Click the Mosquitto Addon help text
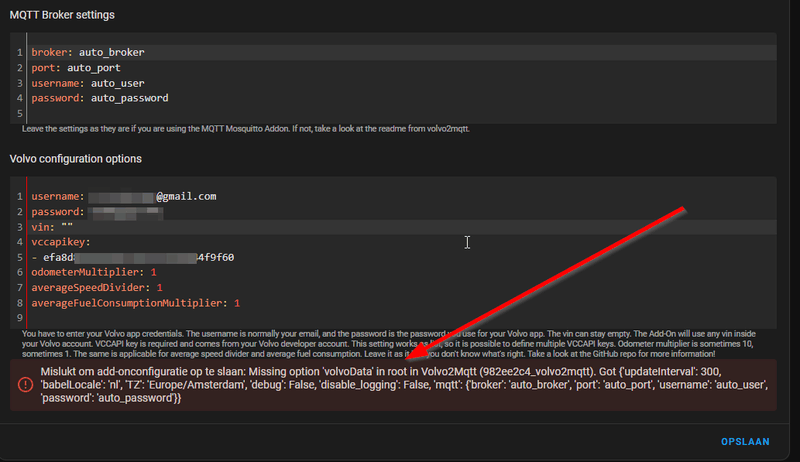Screen dimensions: 800x462 point(245,129)
